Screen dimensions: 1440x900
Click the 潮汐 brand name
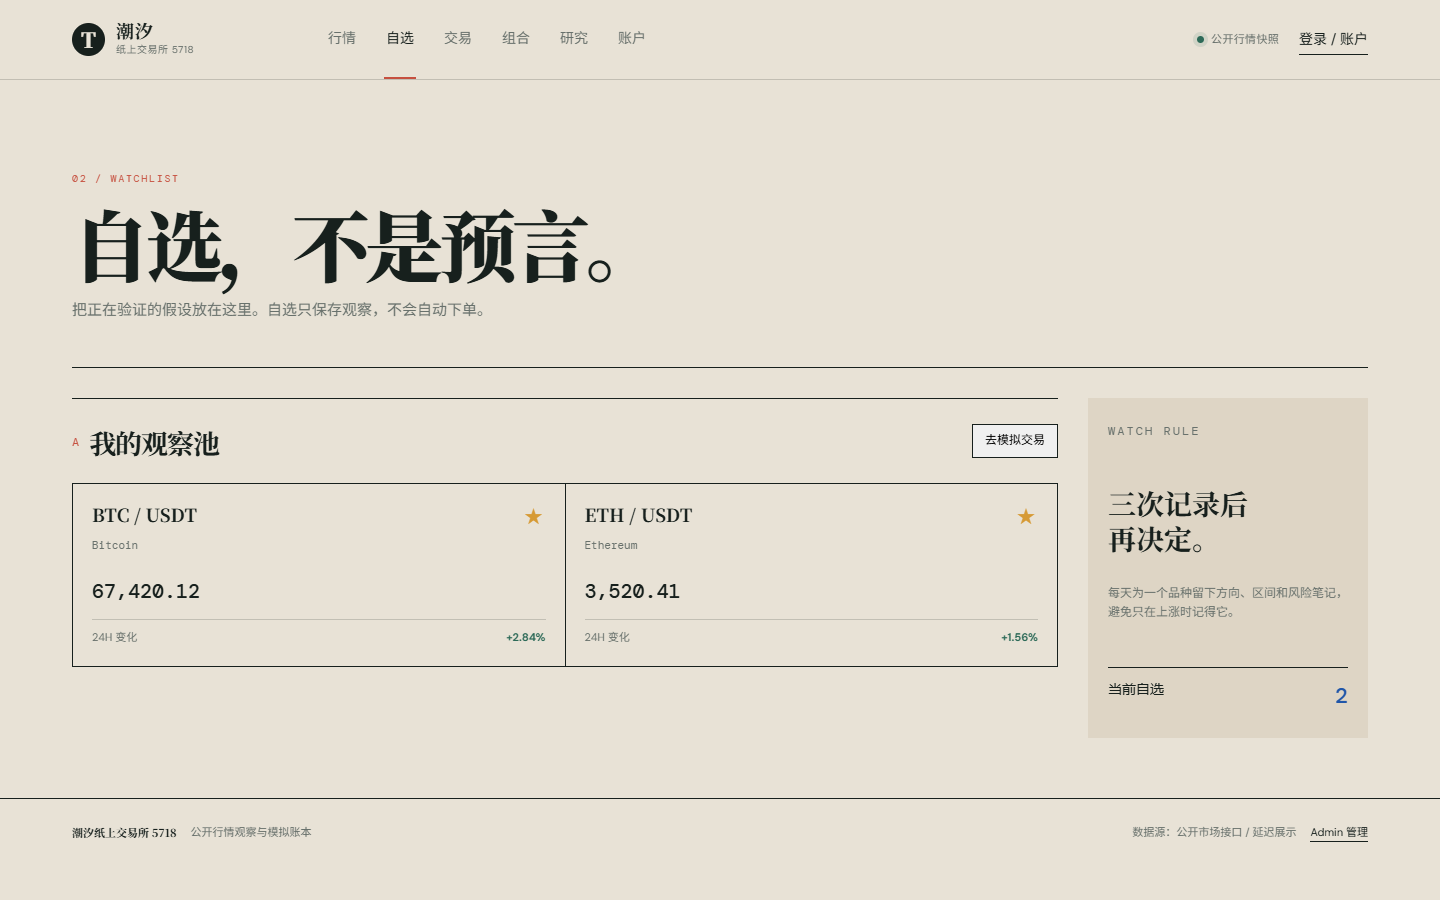[134, 32]
